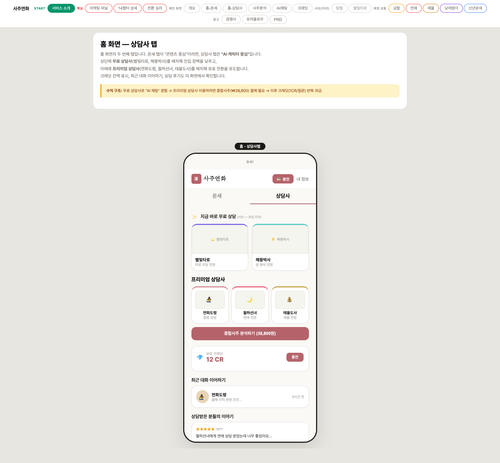Screen dimensions: 500x463
Task: Click the sparkle icon beside free consultation heading
Action: pyautogui.click(x=194, y=217)
